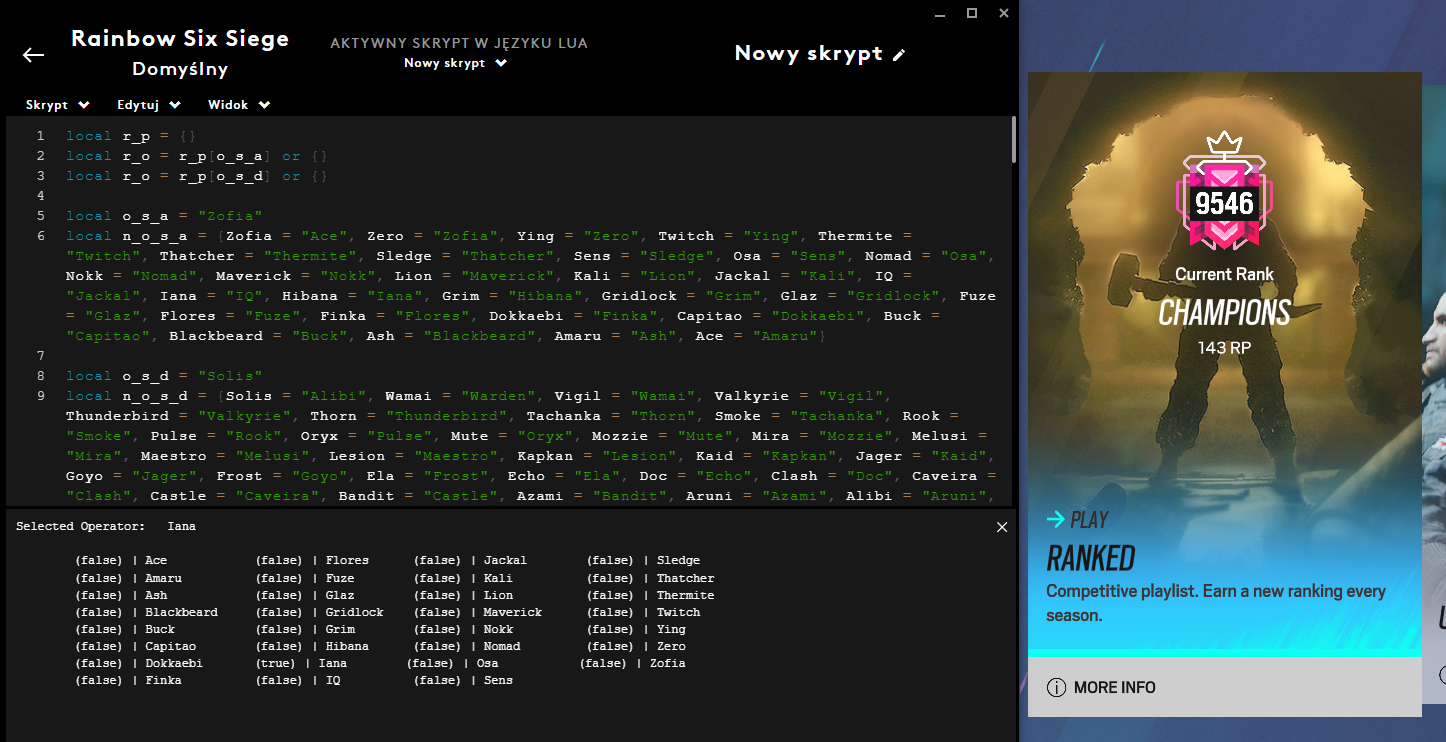Open the Skrypt menu
Screen dimensions: 1446x742
click(x=57, y=105)
